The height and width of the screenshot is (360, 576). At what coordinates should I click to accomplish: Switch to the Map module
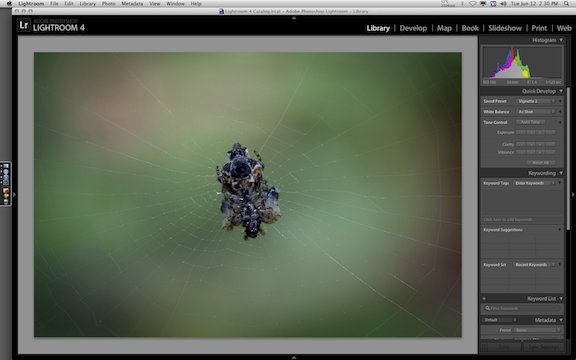(444, 28)
